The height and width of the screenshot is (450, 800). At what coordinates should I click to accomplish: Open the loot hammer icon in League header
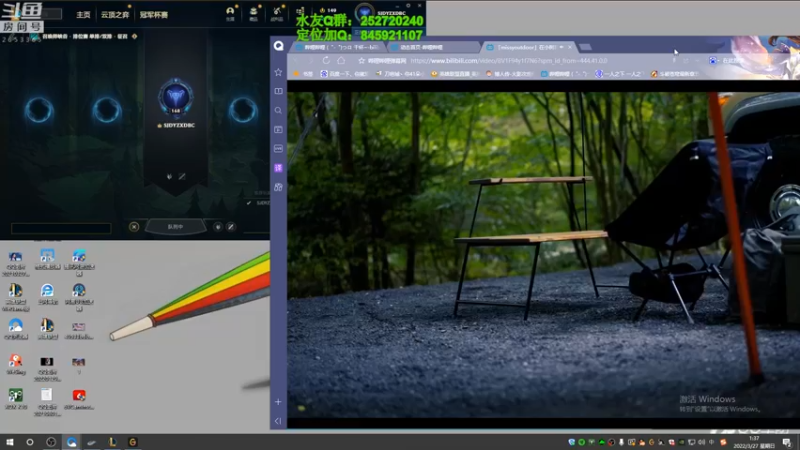(277, 12)
